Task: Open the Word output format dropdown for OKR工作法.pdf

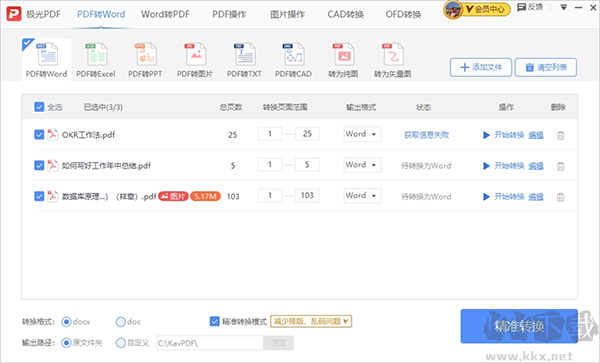Action: tap(362, 134)
